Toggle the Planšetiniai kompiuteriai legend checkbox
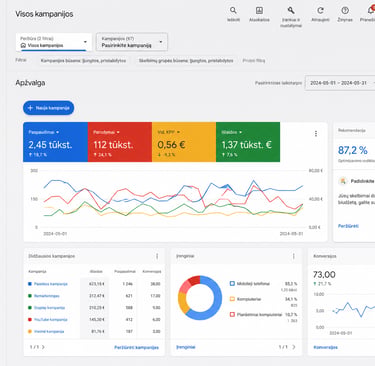 (232, 314)
